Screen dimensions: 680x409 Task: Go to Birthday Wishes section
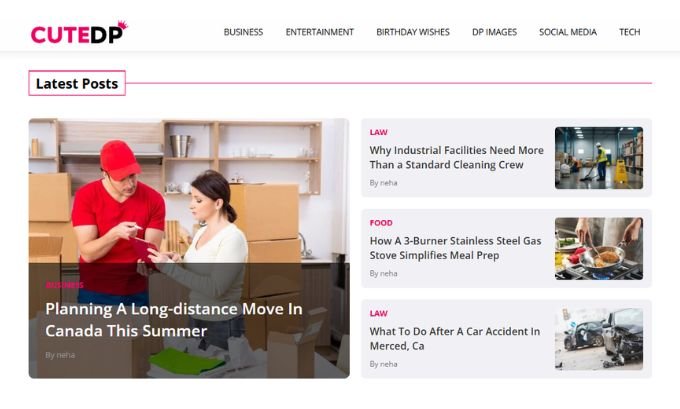(413, 32)
